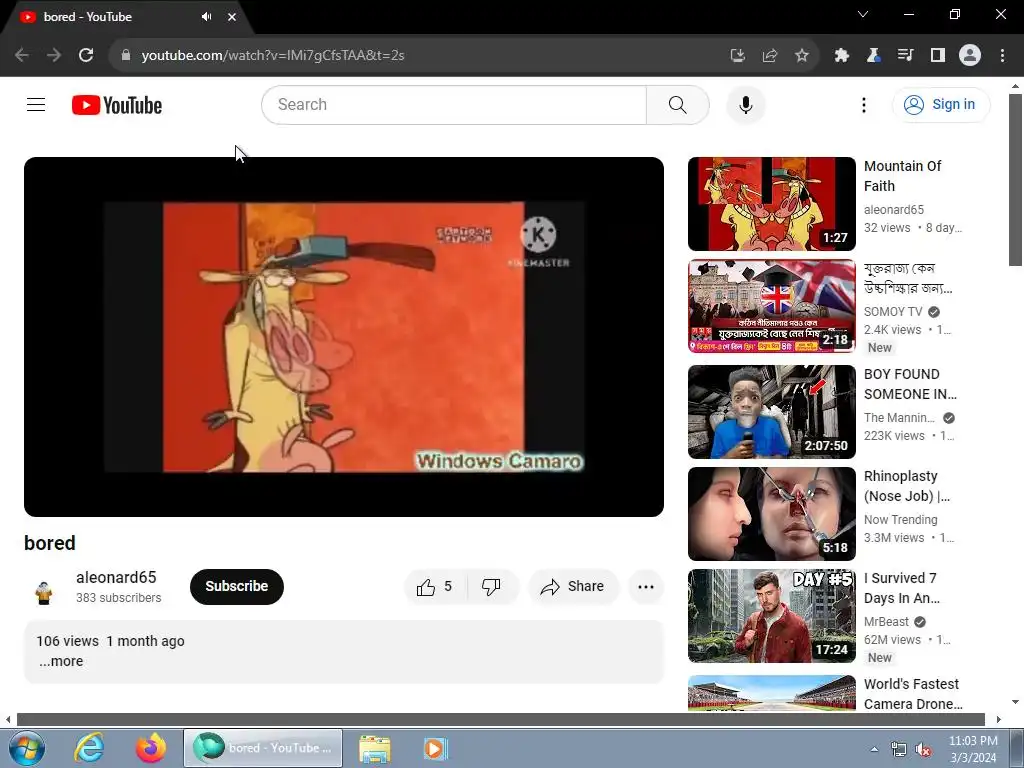The height and width of the screenshot is (768, 1024).
Task: Open Chrome Labs flask icon
Action: (874, 55)
